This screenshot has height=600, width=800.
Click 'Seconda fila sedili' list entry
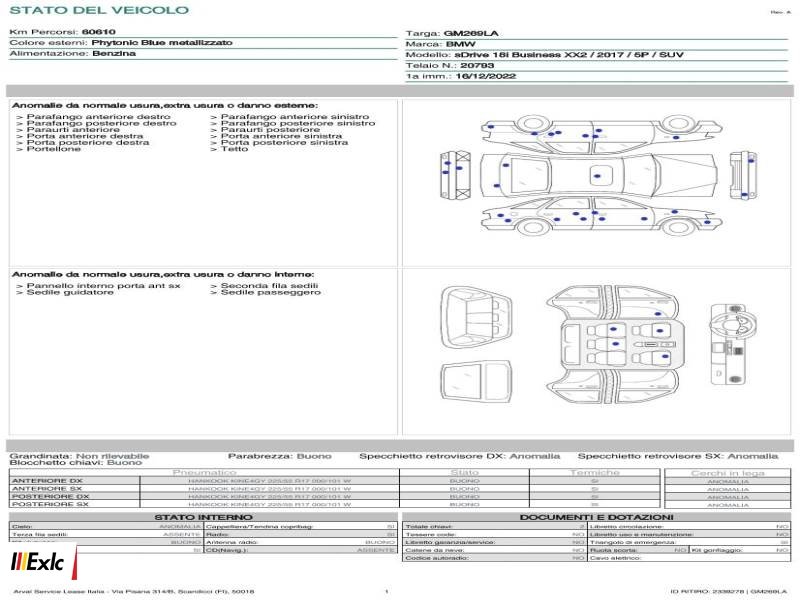point(269,286)
